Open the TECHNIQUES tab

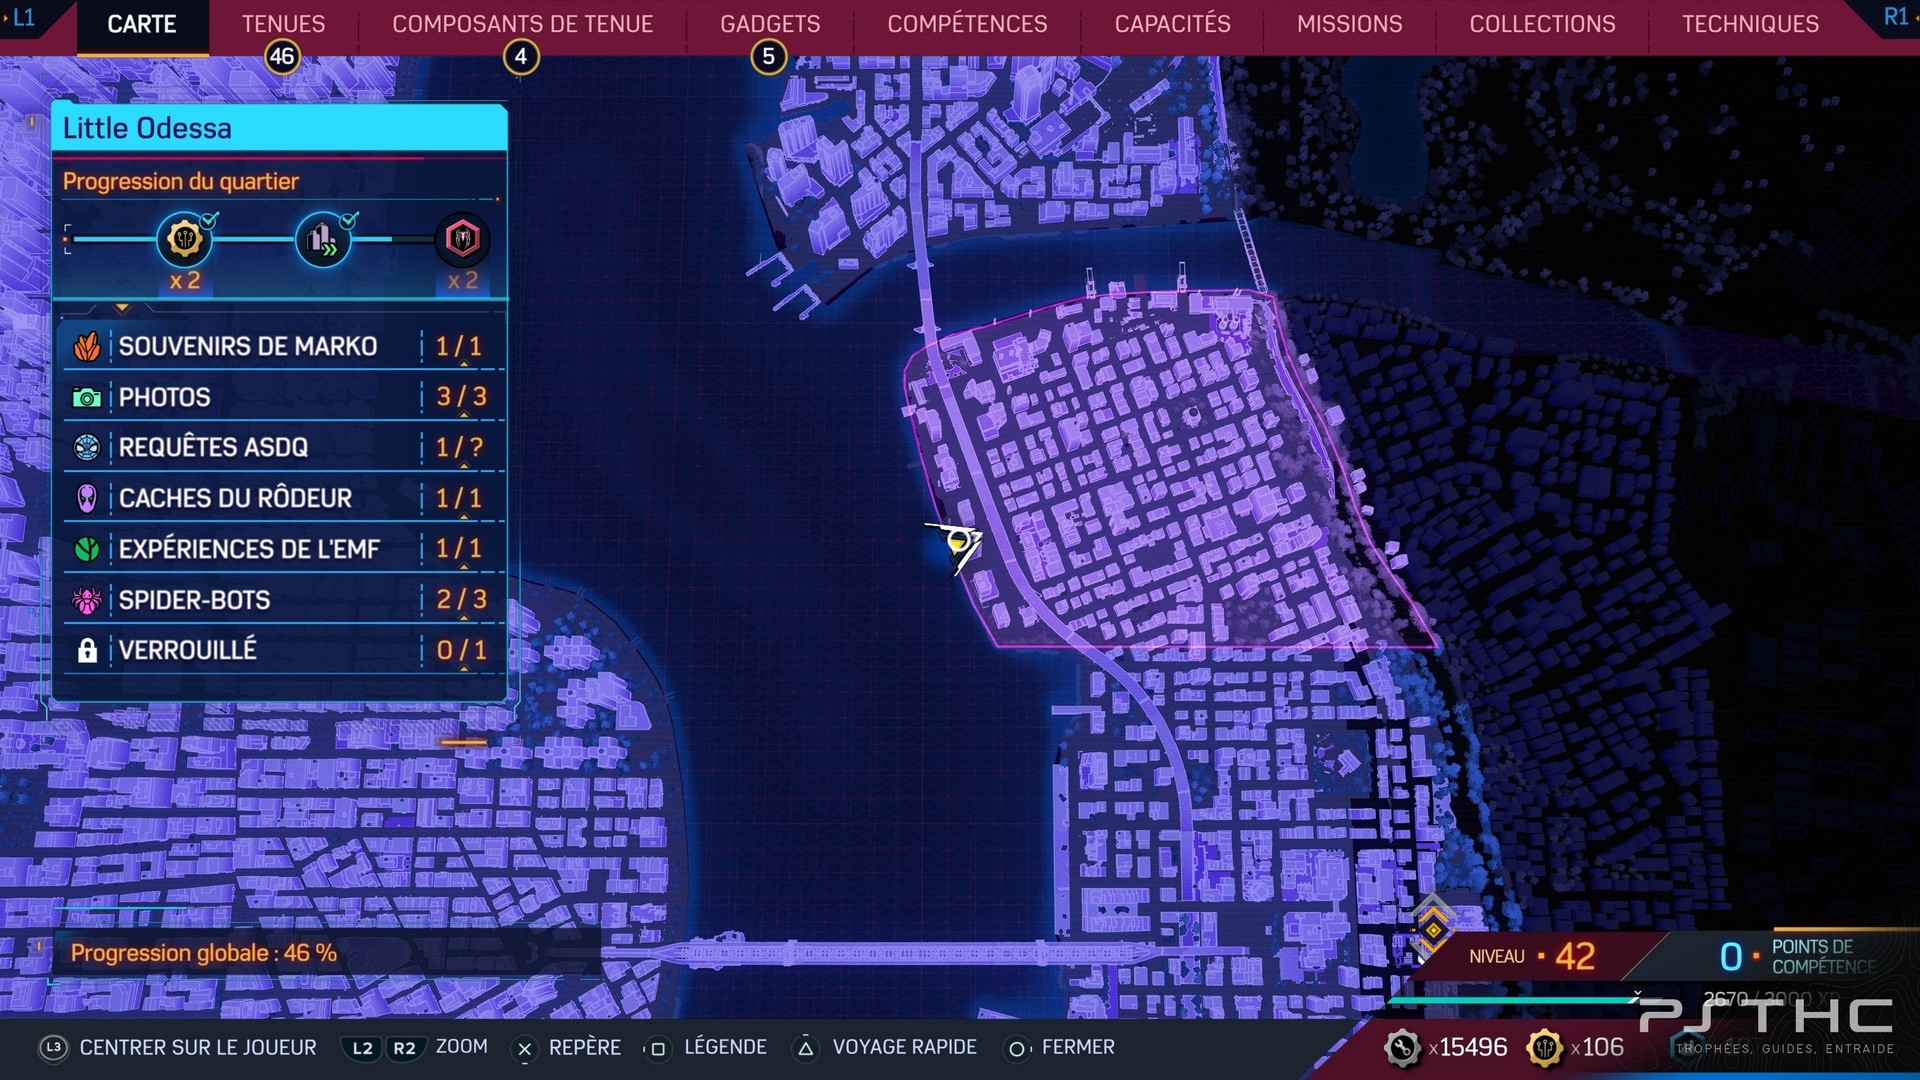(x=1750, y=24)
